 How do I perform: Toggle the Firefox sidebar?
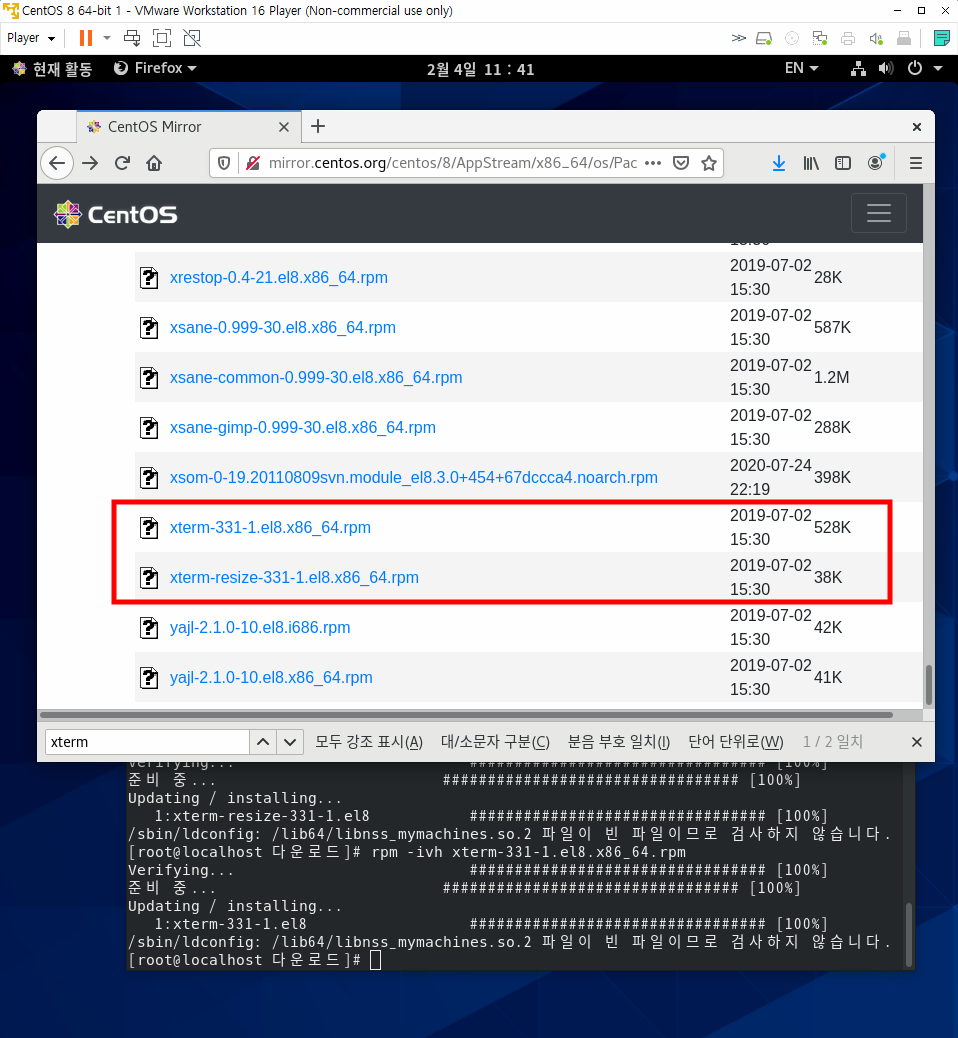(x=843, y=163)
